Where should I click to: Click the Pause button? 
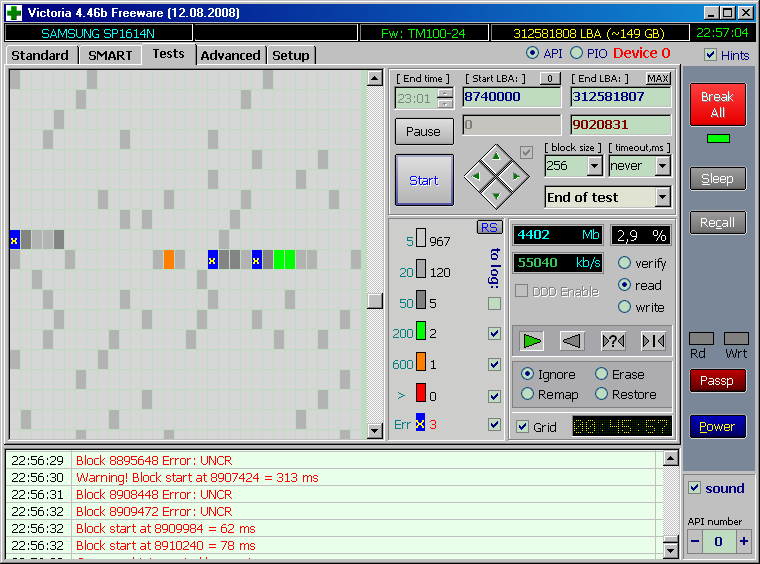424,131
